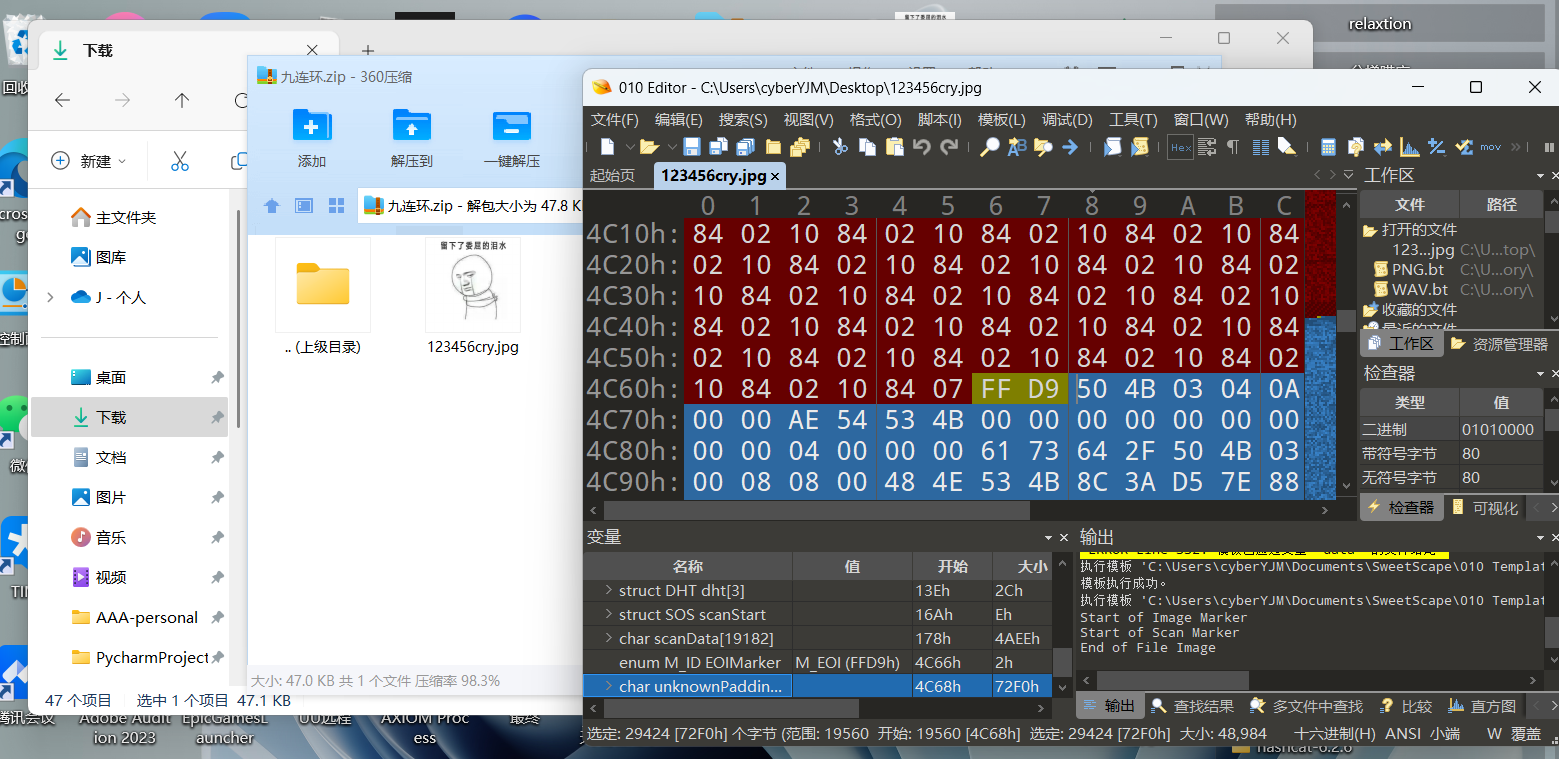The width and height of the screenshot is (1559, 759).
Task: Click the Save floppy disk icon in 010 Editor
Action: pos(692,147)
